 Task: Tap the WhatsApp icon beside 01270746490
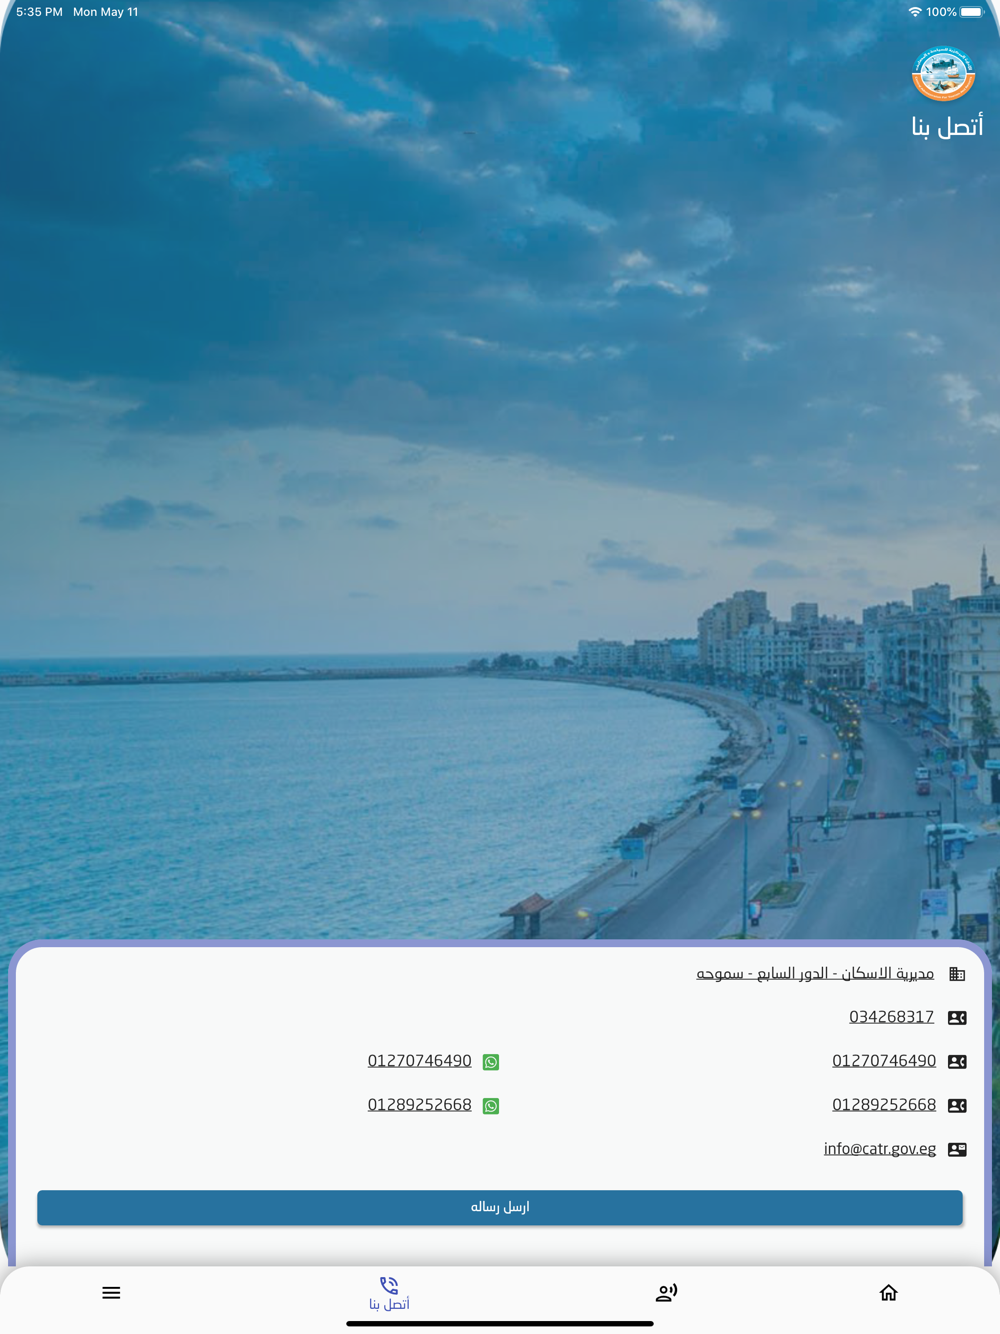pyautogui.click(x=491, y=1062)
